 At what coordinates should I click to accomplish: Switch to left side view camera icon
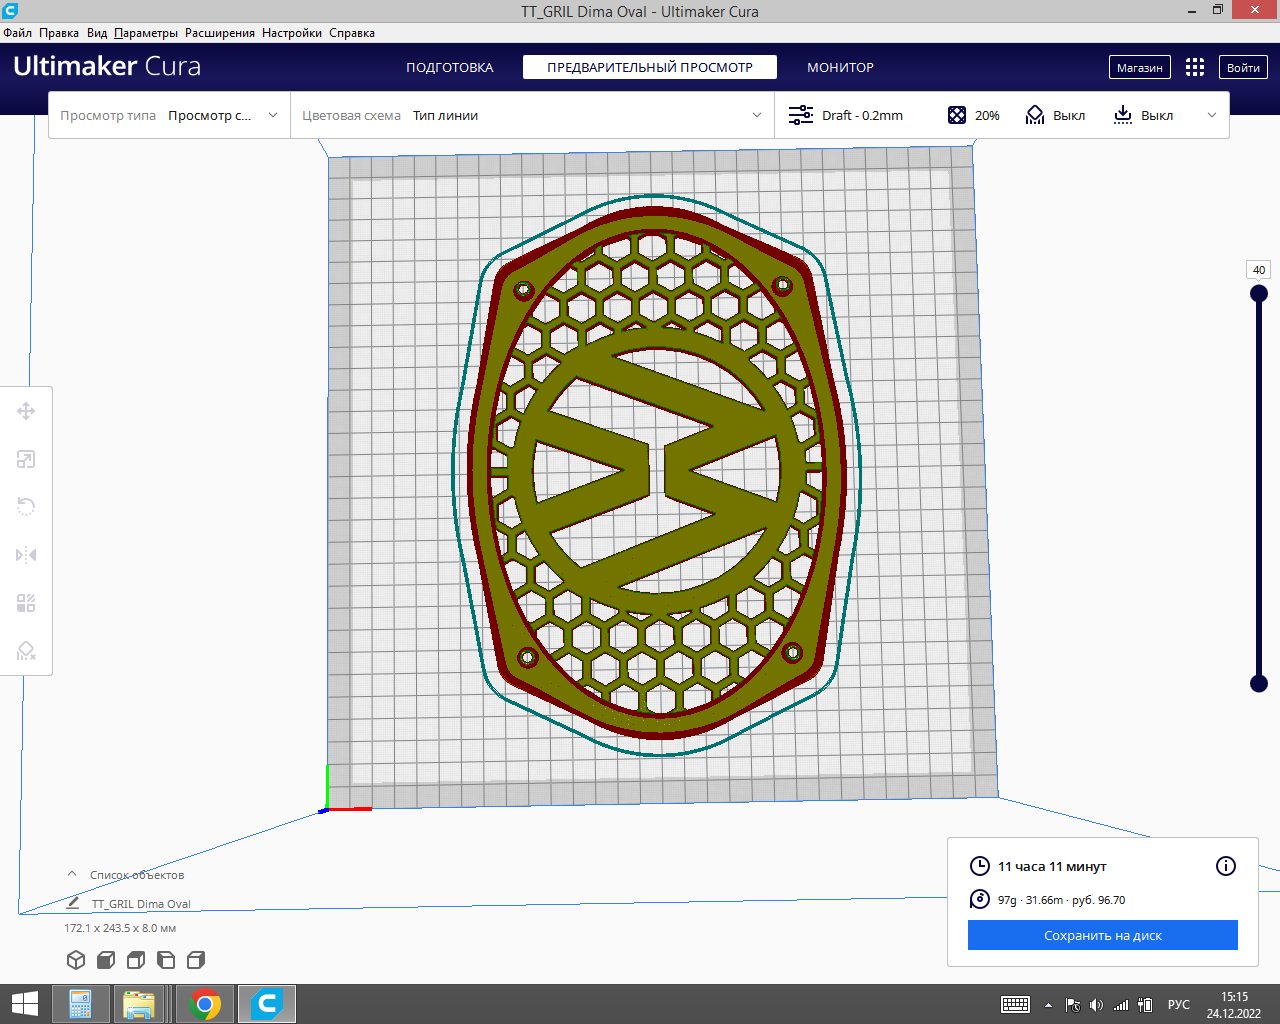click(166, 960)
